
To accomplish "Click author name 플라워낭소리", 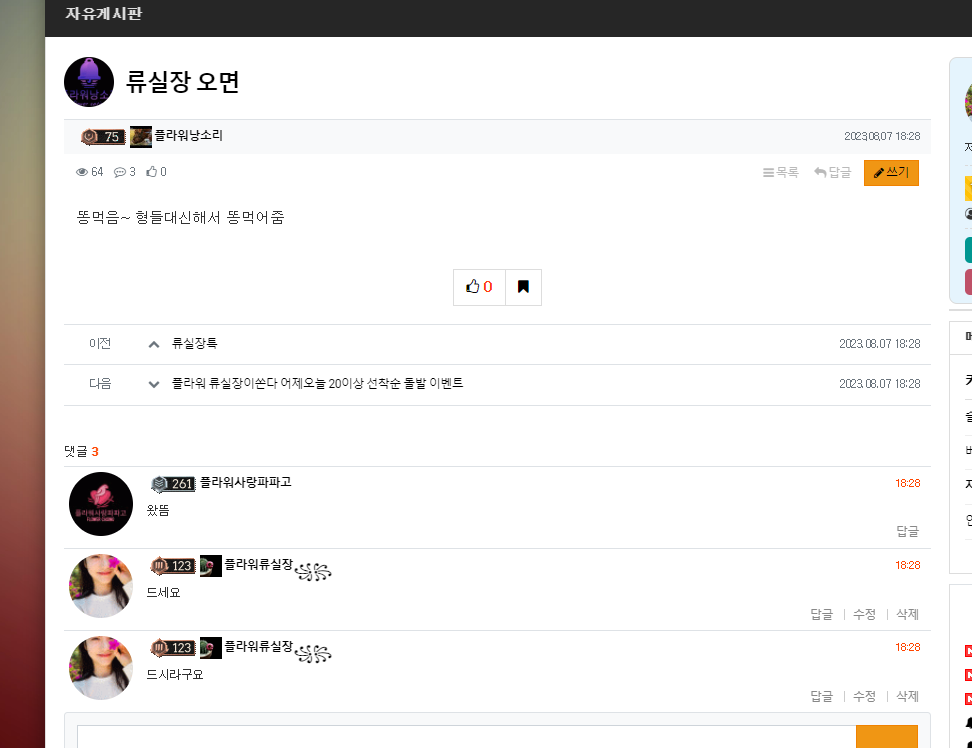I will coord(188,135).
